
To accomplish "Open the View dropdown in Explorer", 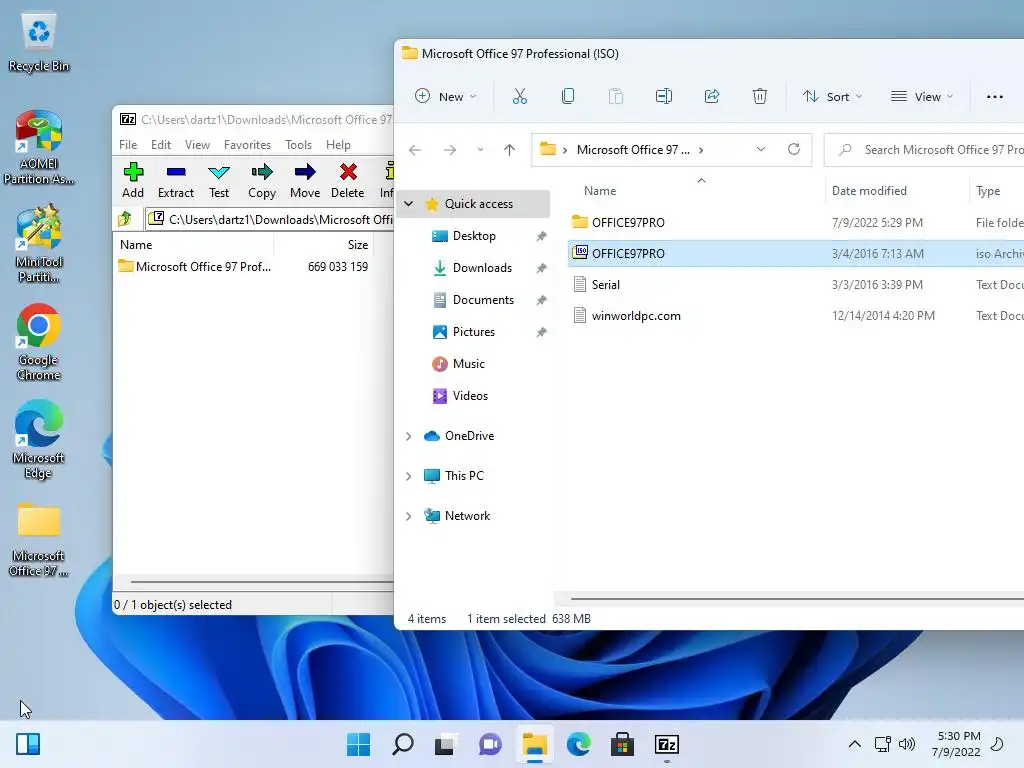I will pyautogui.click(x=922, y=97).
